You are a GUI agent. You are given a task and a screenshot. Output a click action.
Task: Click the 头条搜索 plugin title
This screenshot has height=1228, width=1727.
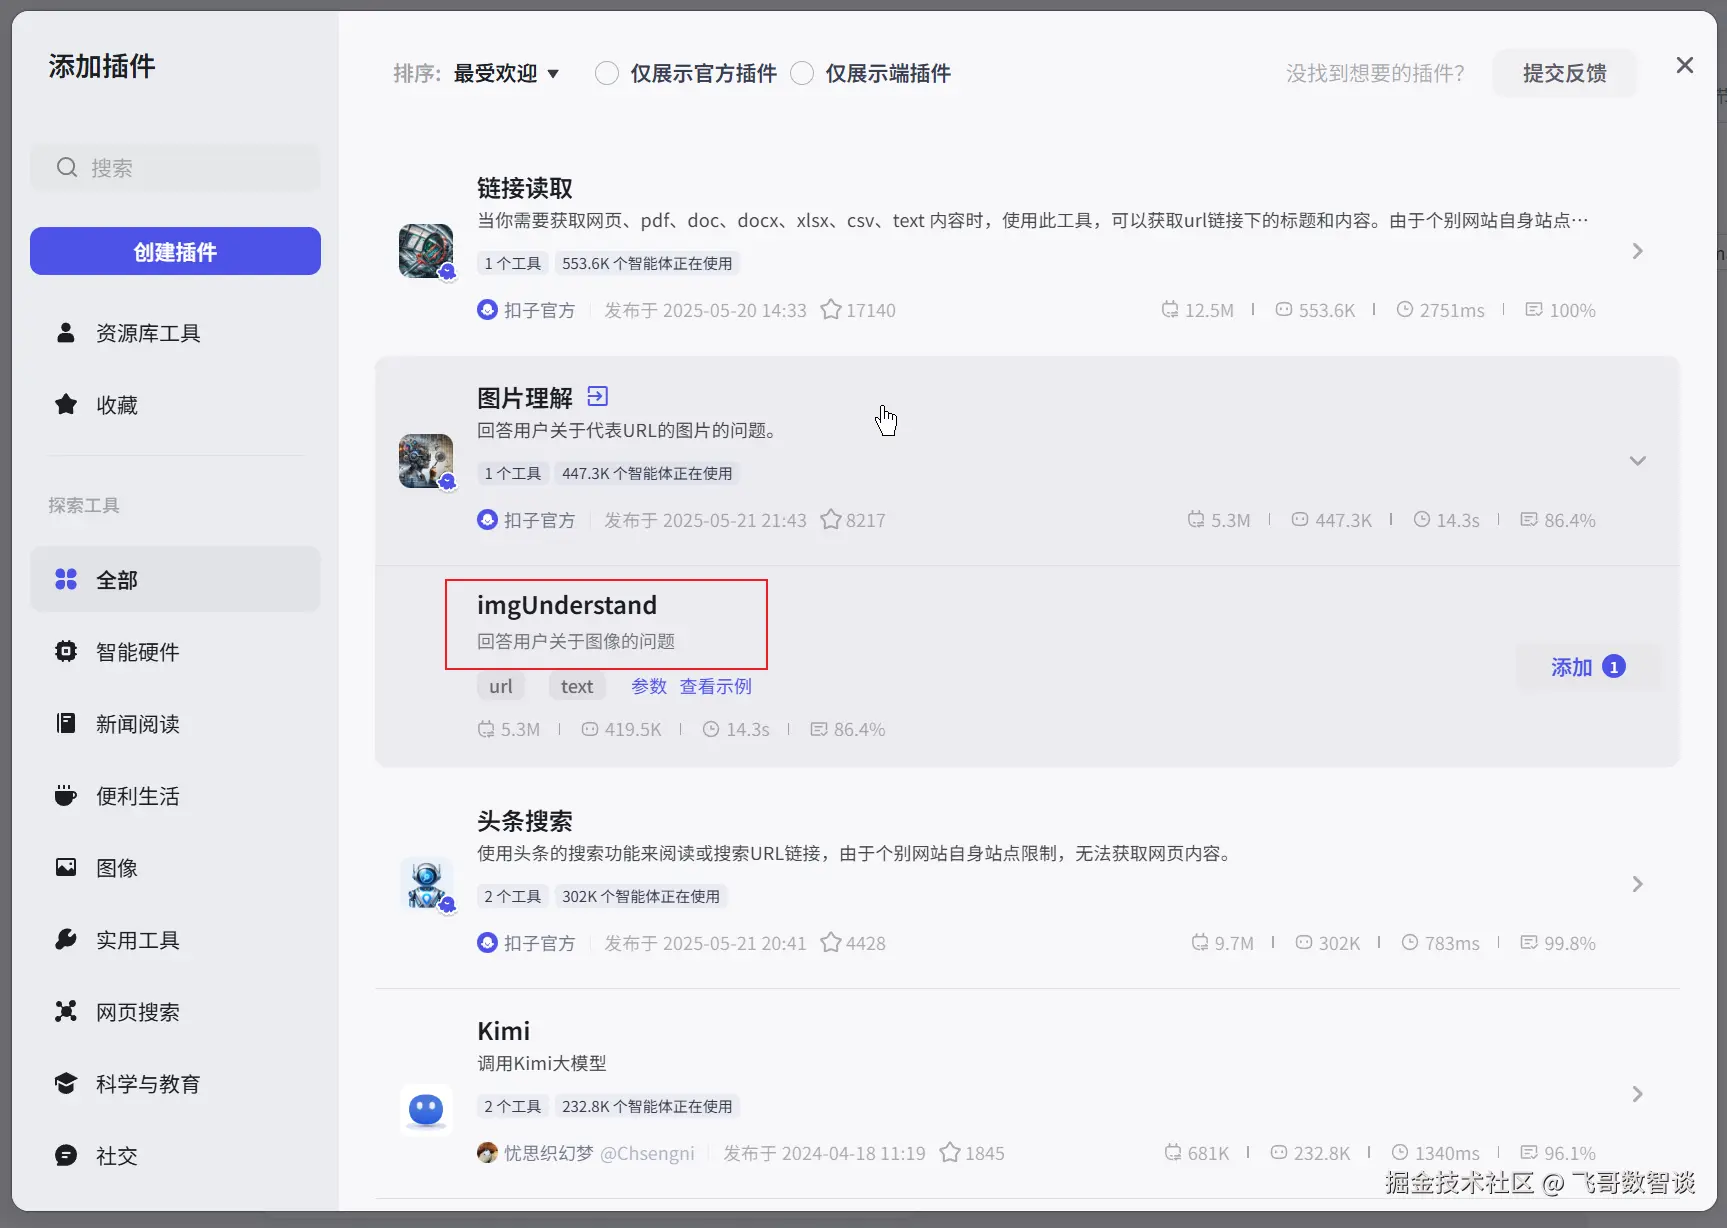click(x=525, y=821)
